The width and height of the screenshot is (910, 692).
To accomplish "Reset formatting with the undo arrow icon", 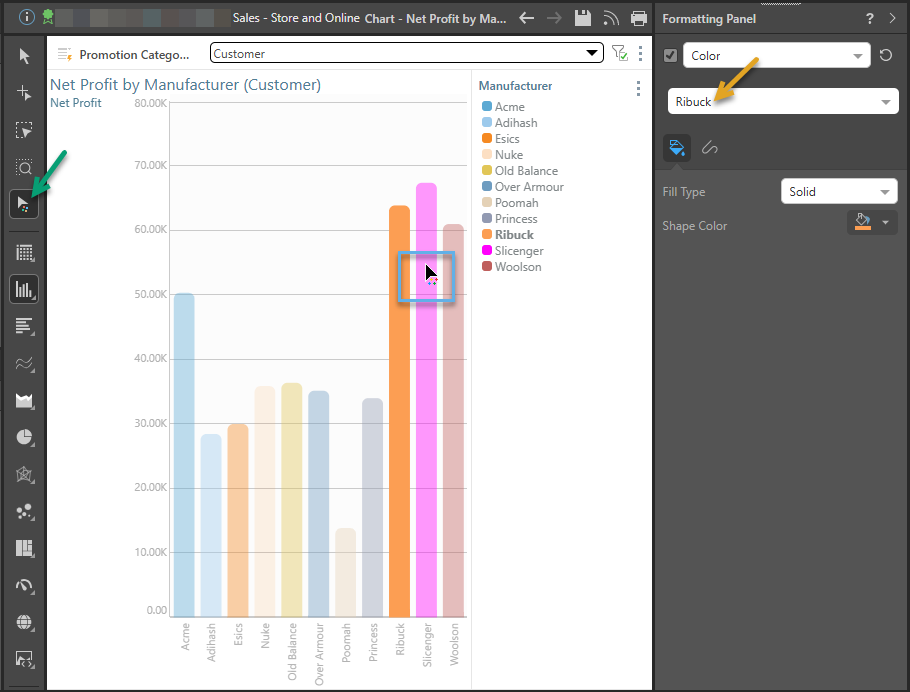I will pyautogui.click(x=886, y=56).
